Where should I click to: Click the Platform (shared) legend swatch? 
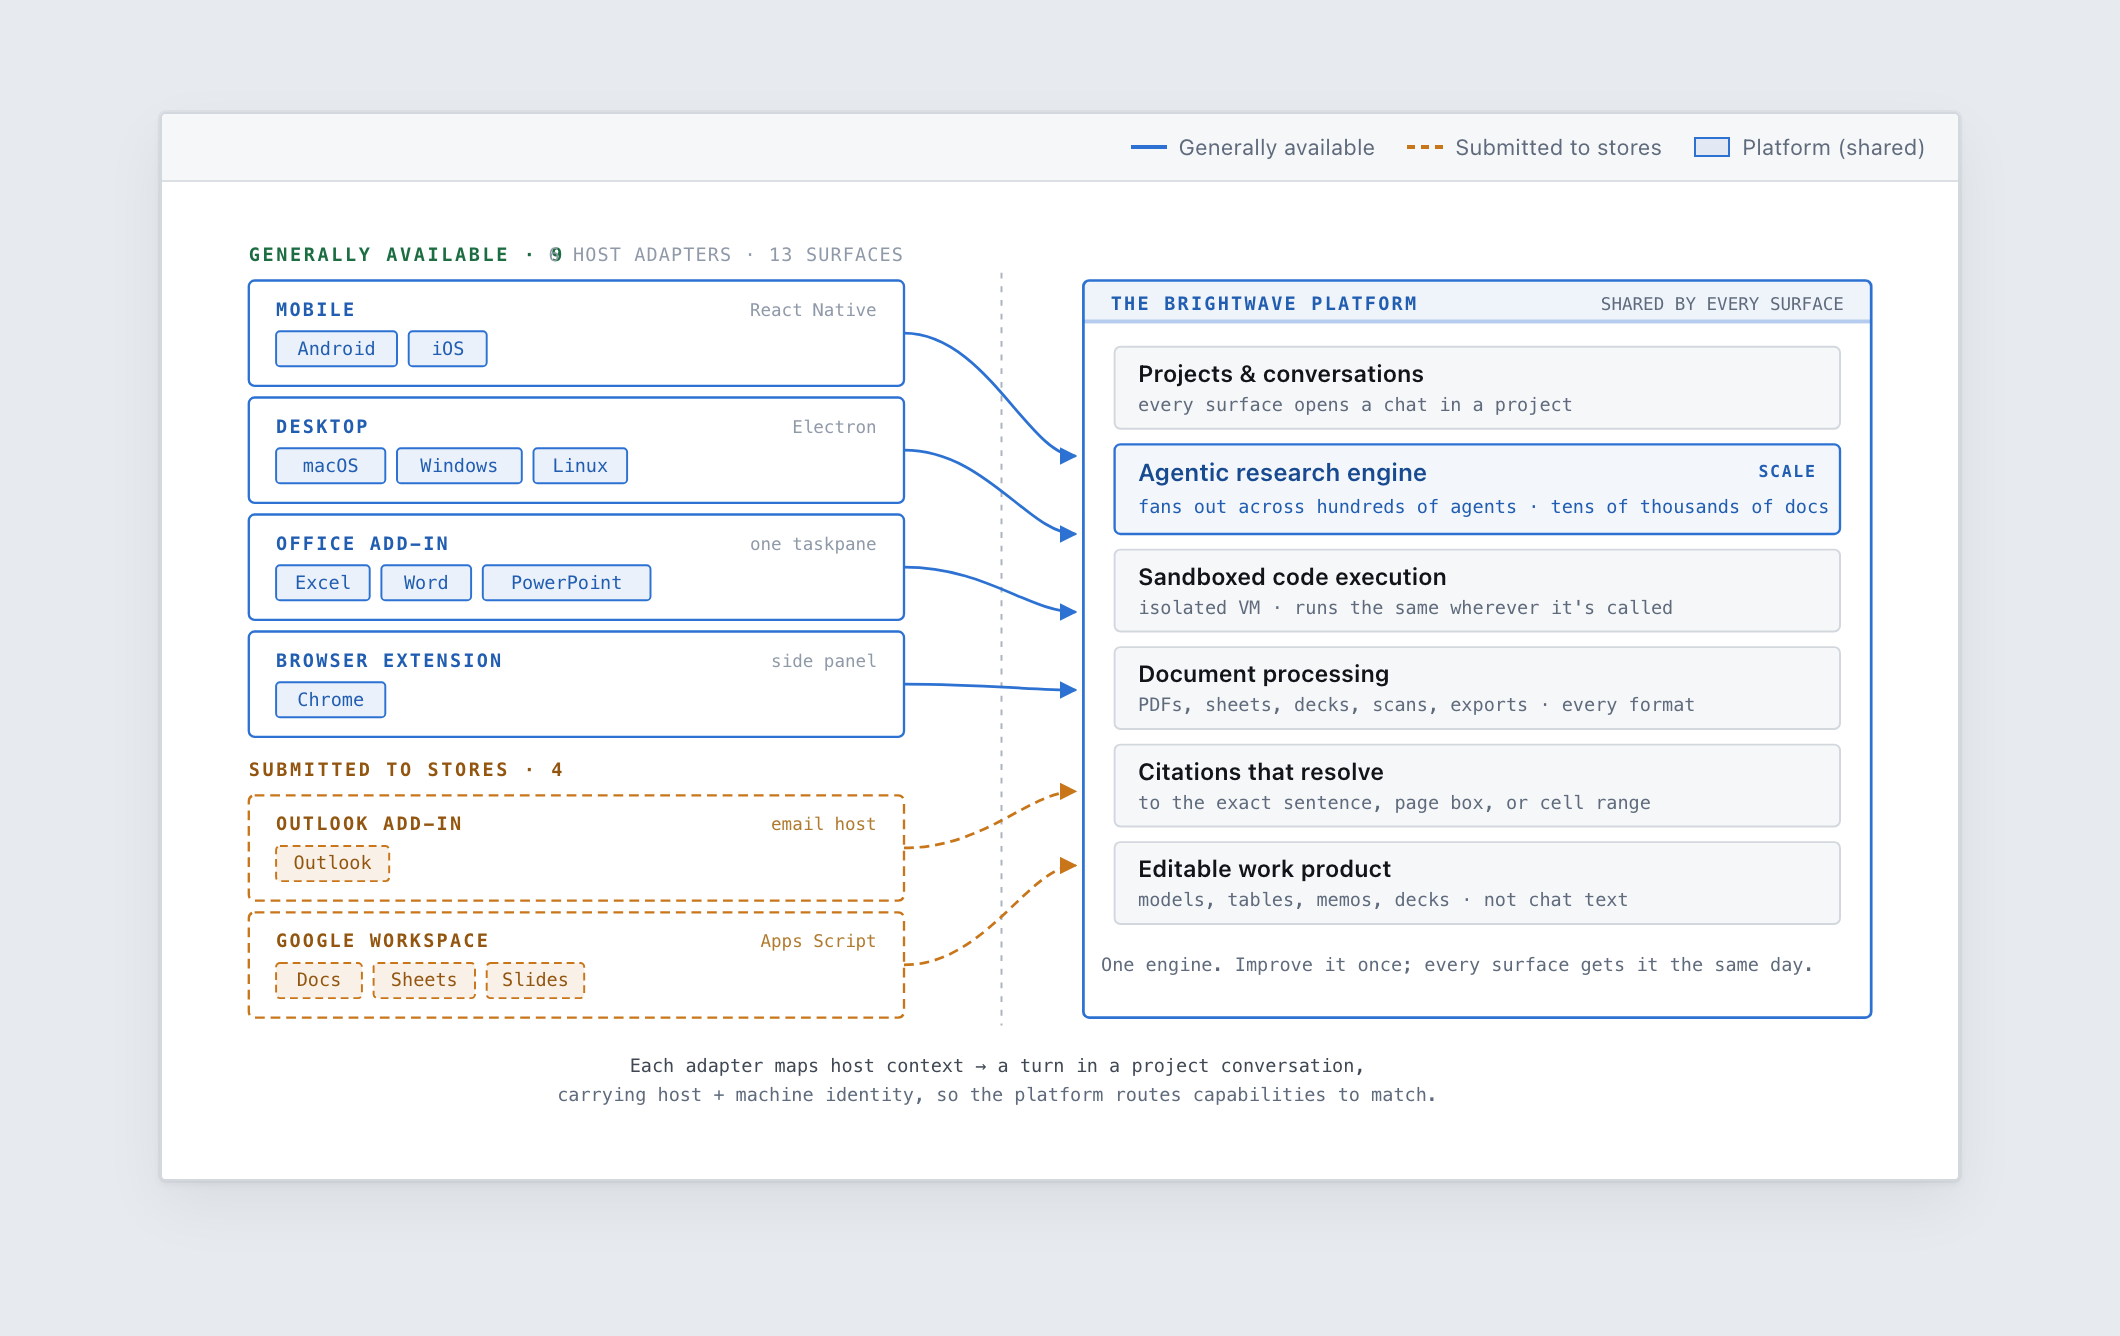pyautogui.click(x=1712, y=147)
